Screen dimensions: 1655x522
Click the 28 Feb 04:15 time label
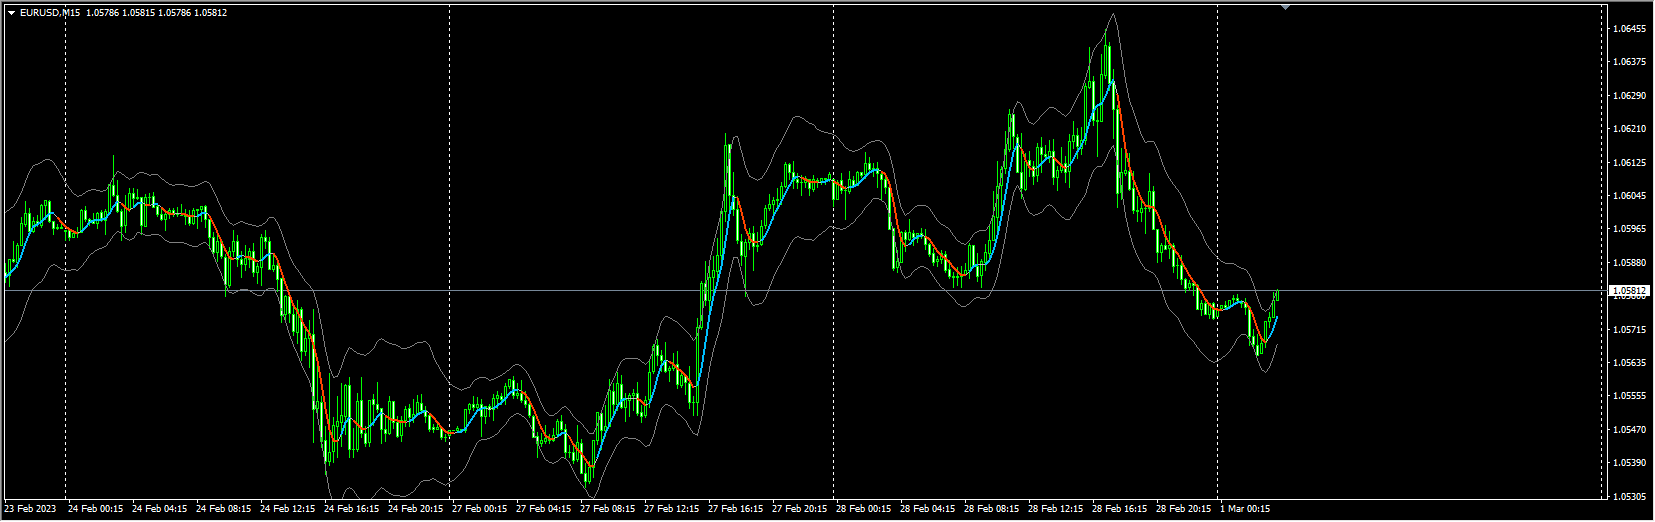coord(928,509)
